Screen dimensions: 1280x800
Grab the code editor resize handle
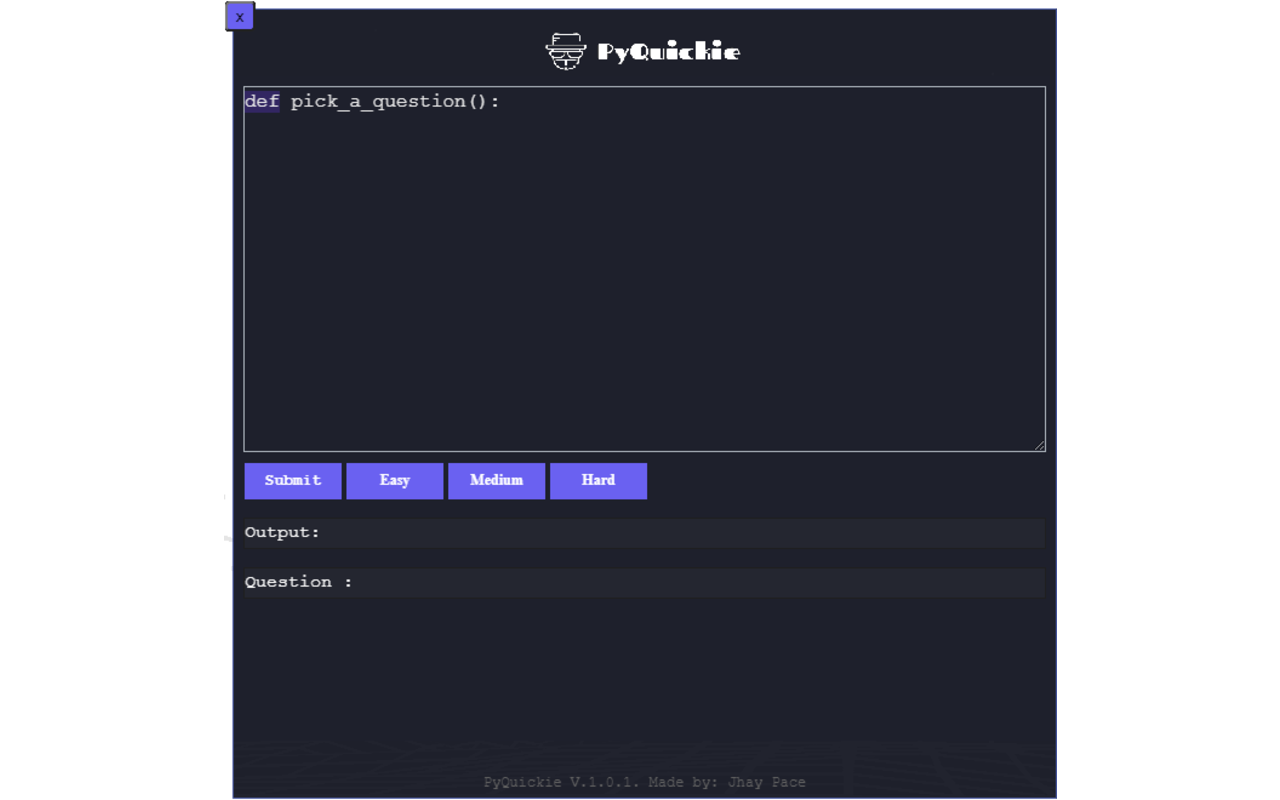(x=1040, y=446)
